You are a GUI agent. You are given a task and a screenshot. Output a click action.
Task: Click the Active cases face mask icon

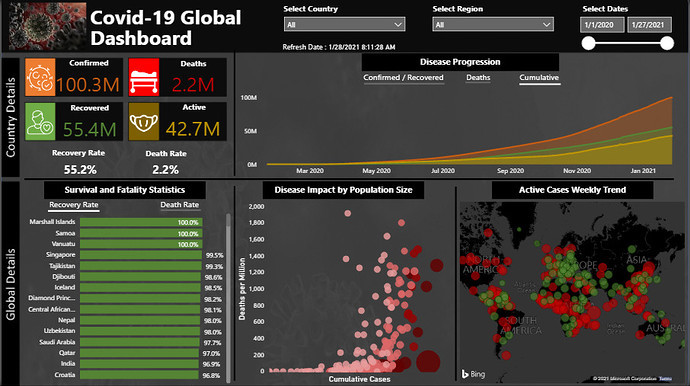(x=143, y=121)
